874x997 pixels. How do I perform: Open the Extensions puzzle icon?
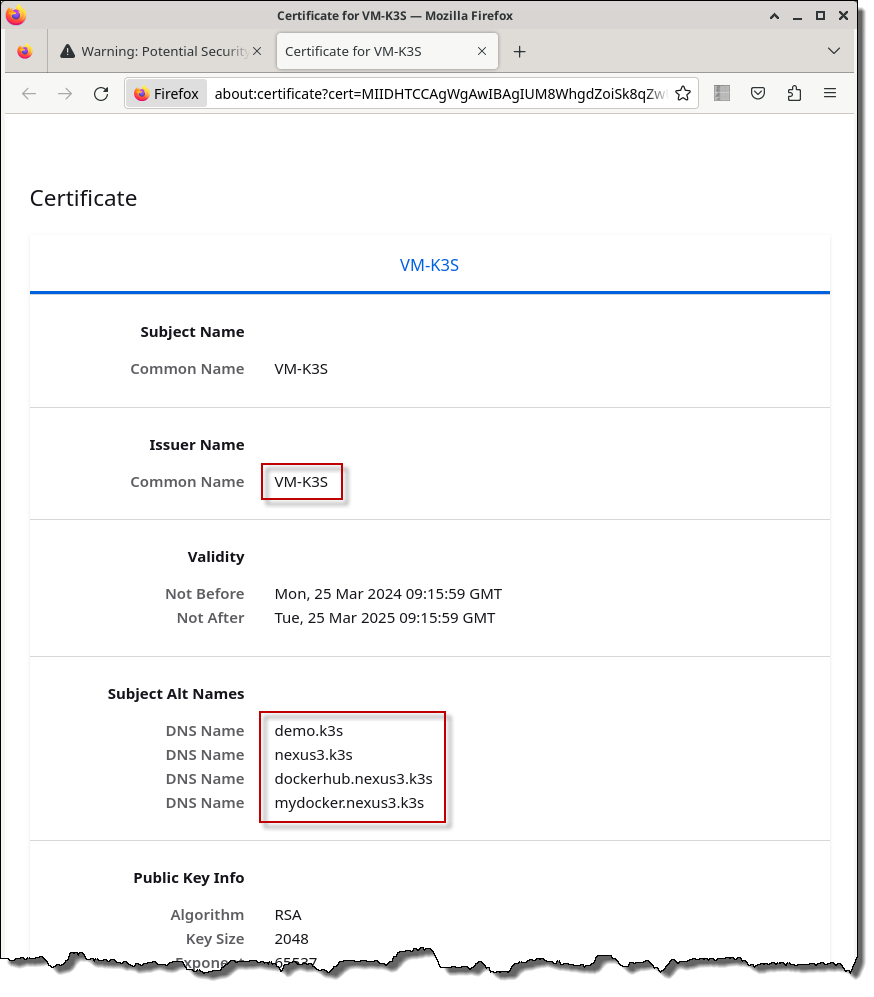coord(794,93)
